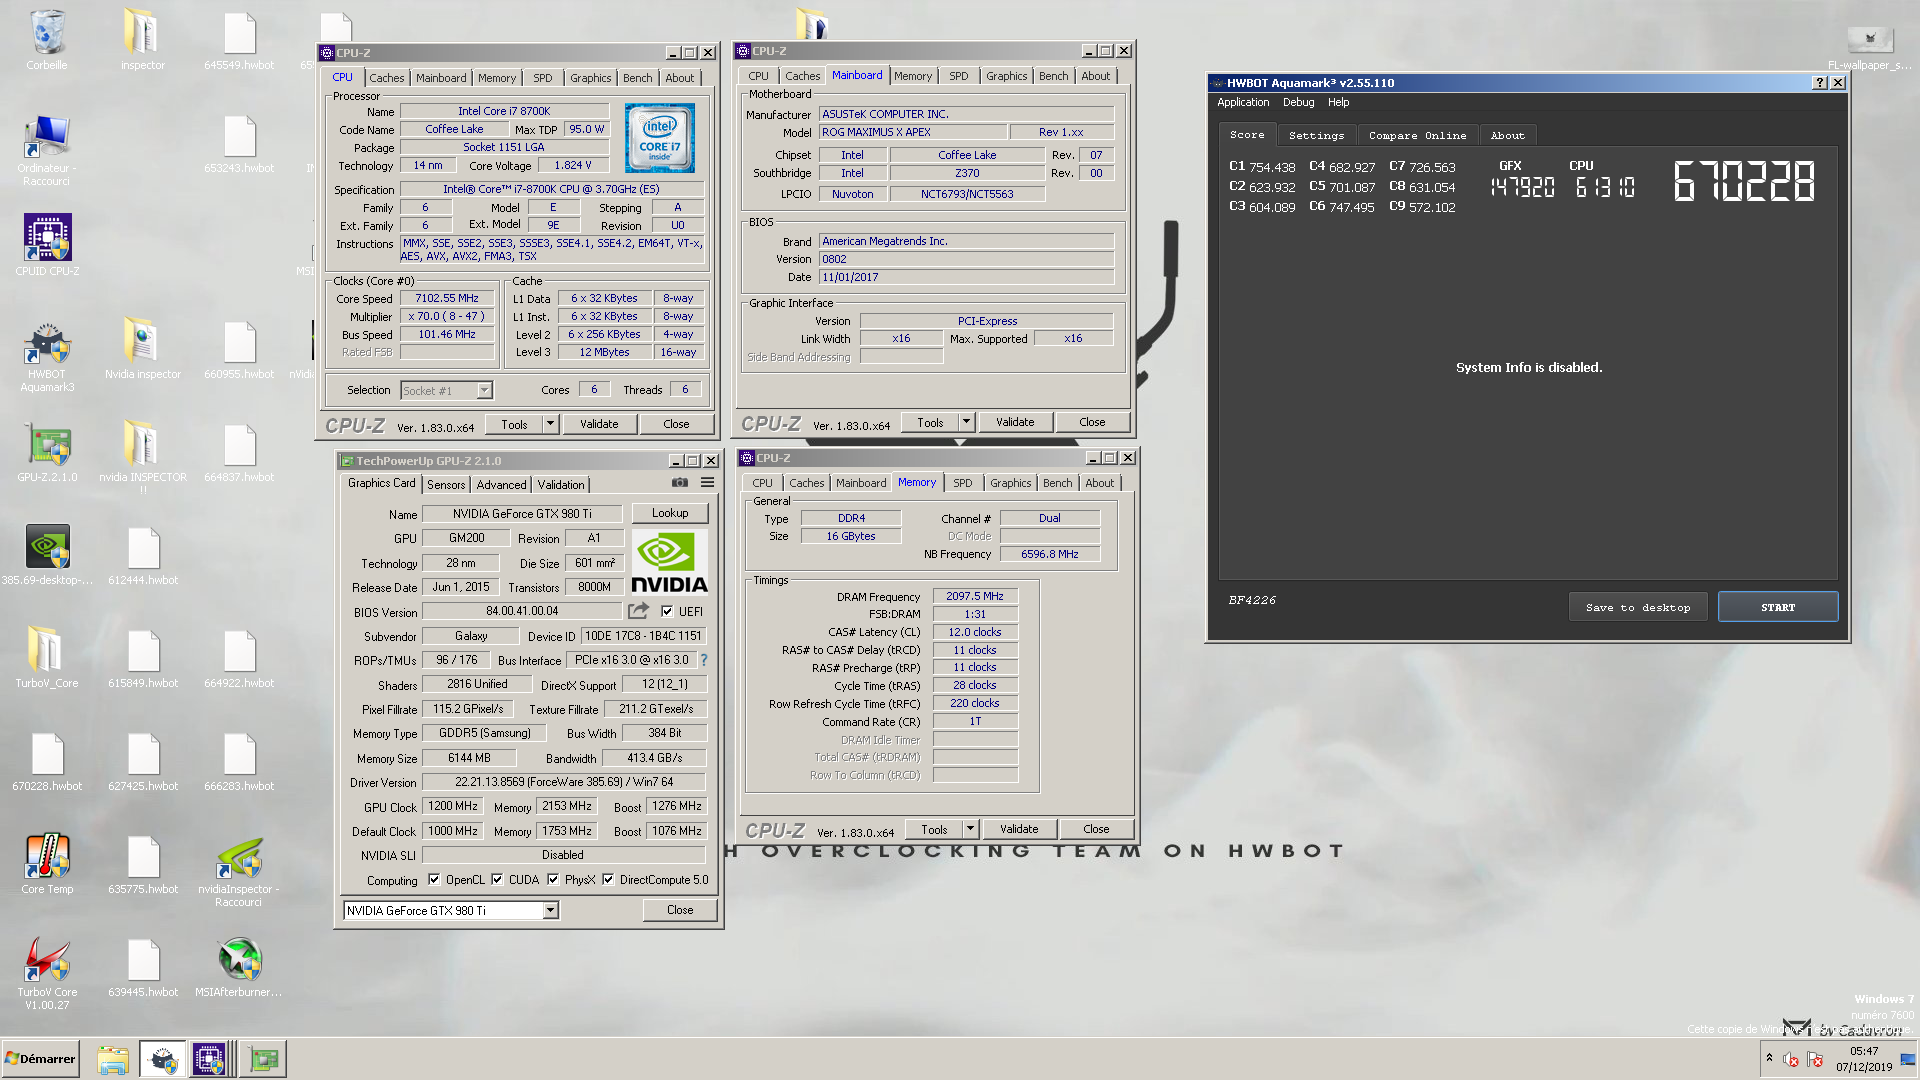The width and height of the screenshot is (1920, 1080).
Task: Click Save to desktop button
Action: pyautogui.click(x=1638, y=607)
